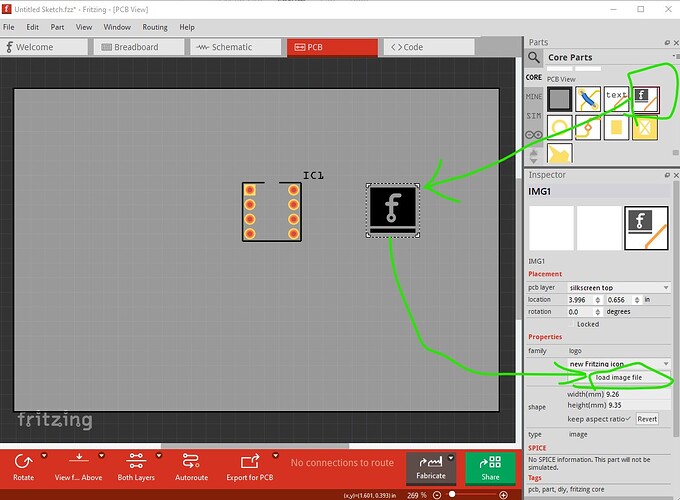Open the View menu
This screenshot has height=500, width=680.
pyautogui.click(x=84, y=27)
